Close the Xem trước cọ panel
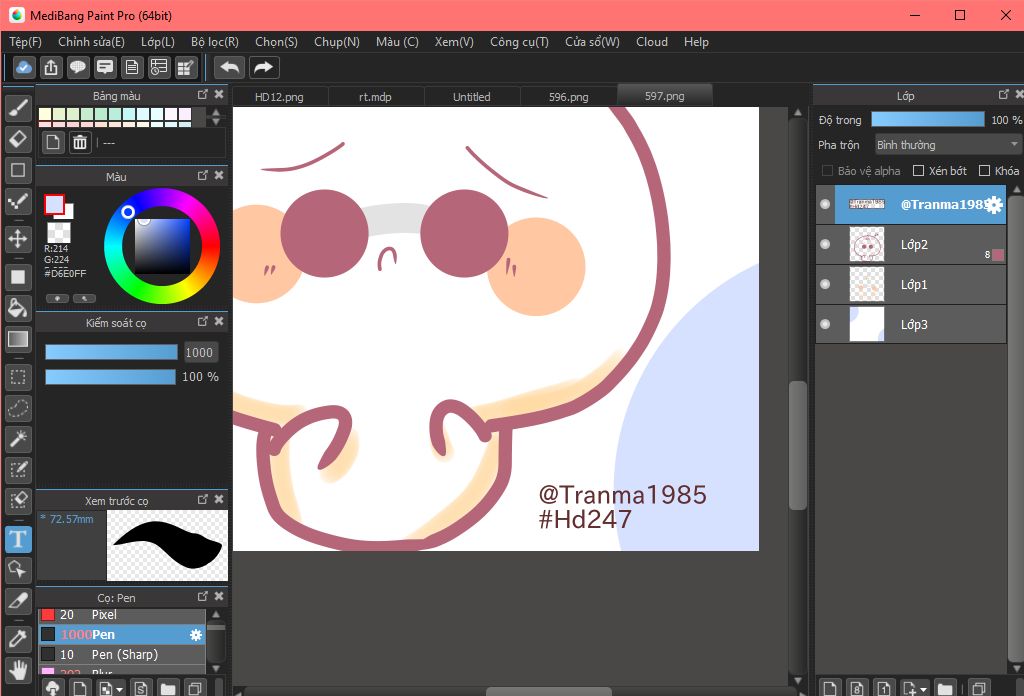The image size is (1024, 696). pyautogui.click(x=219, y=499)
